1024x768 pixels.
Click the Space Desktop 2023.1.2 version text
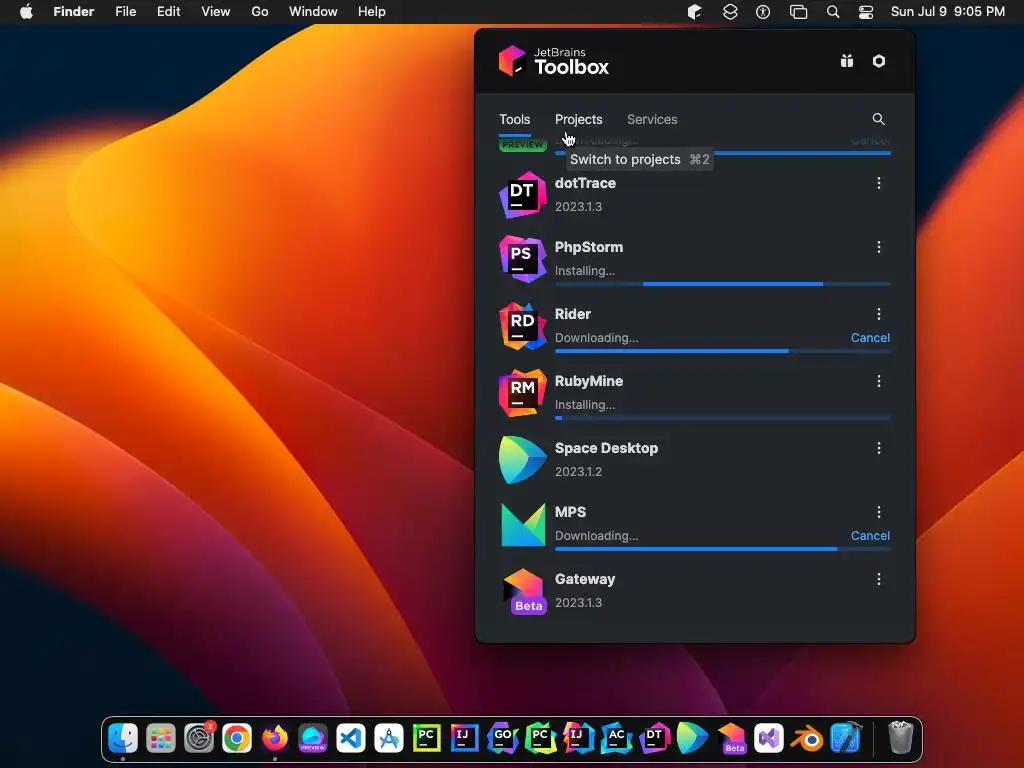(x=579, y=472)
